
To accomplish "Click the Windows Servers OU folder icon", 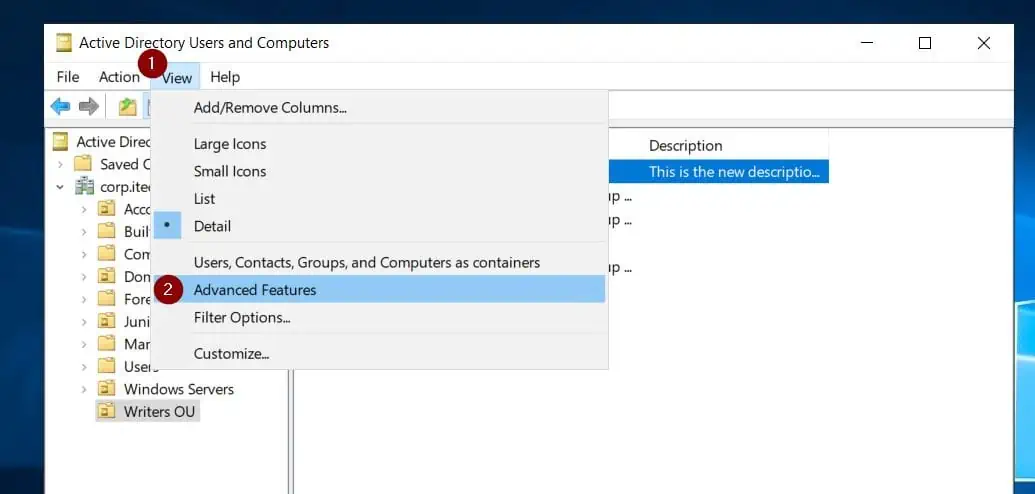I will tap(106, 389).
